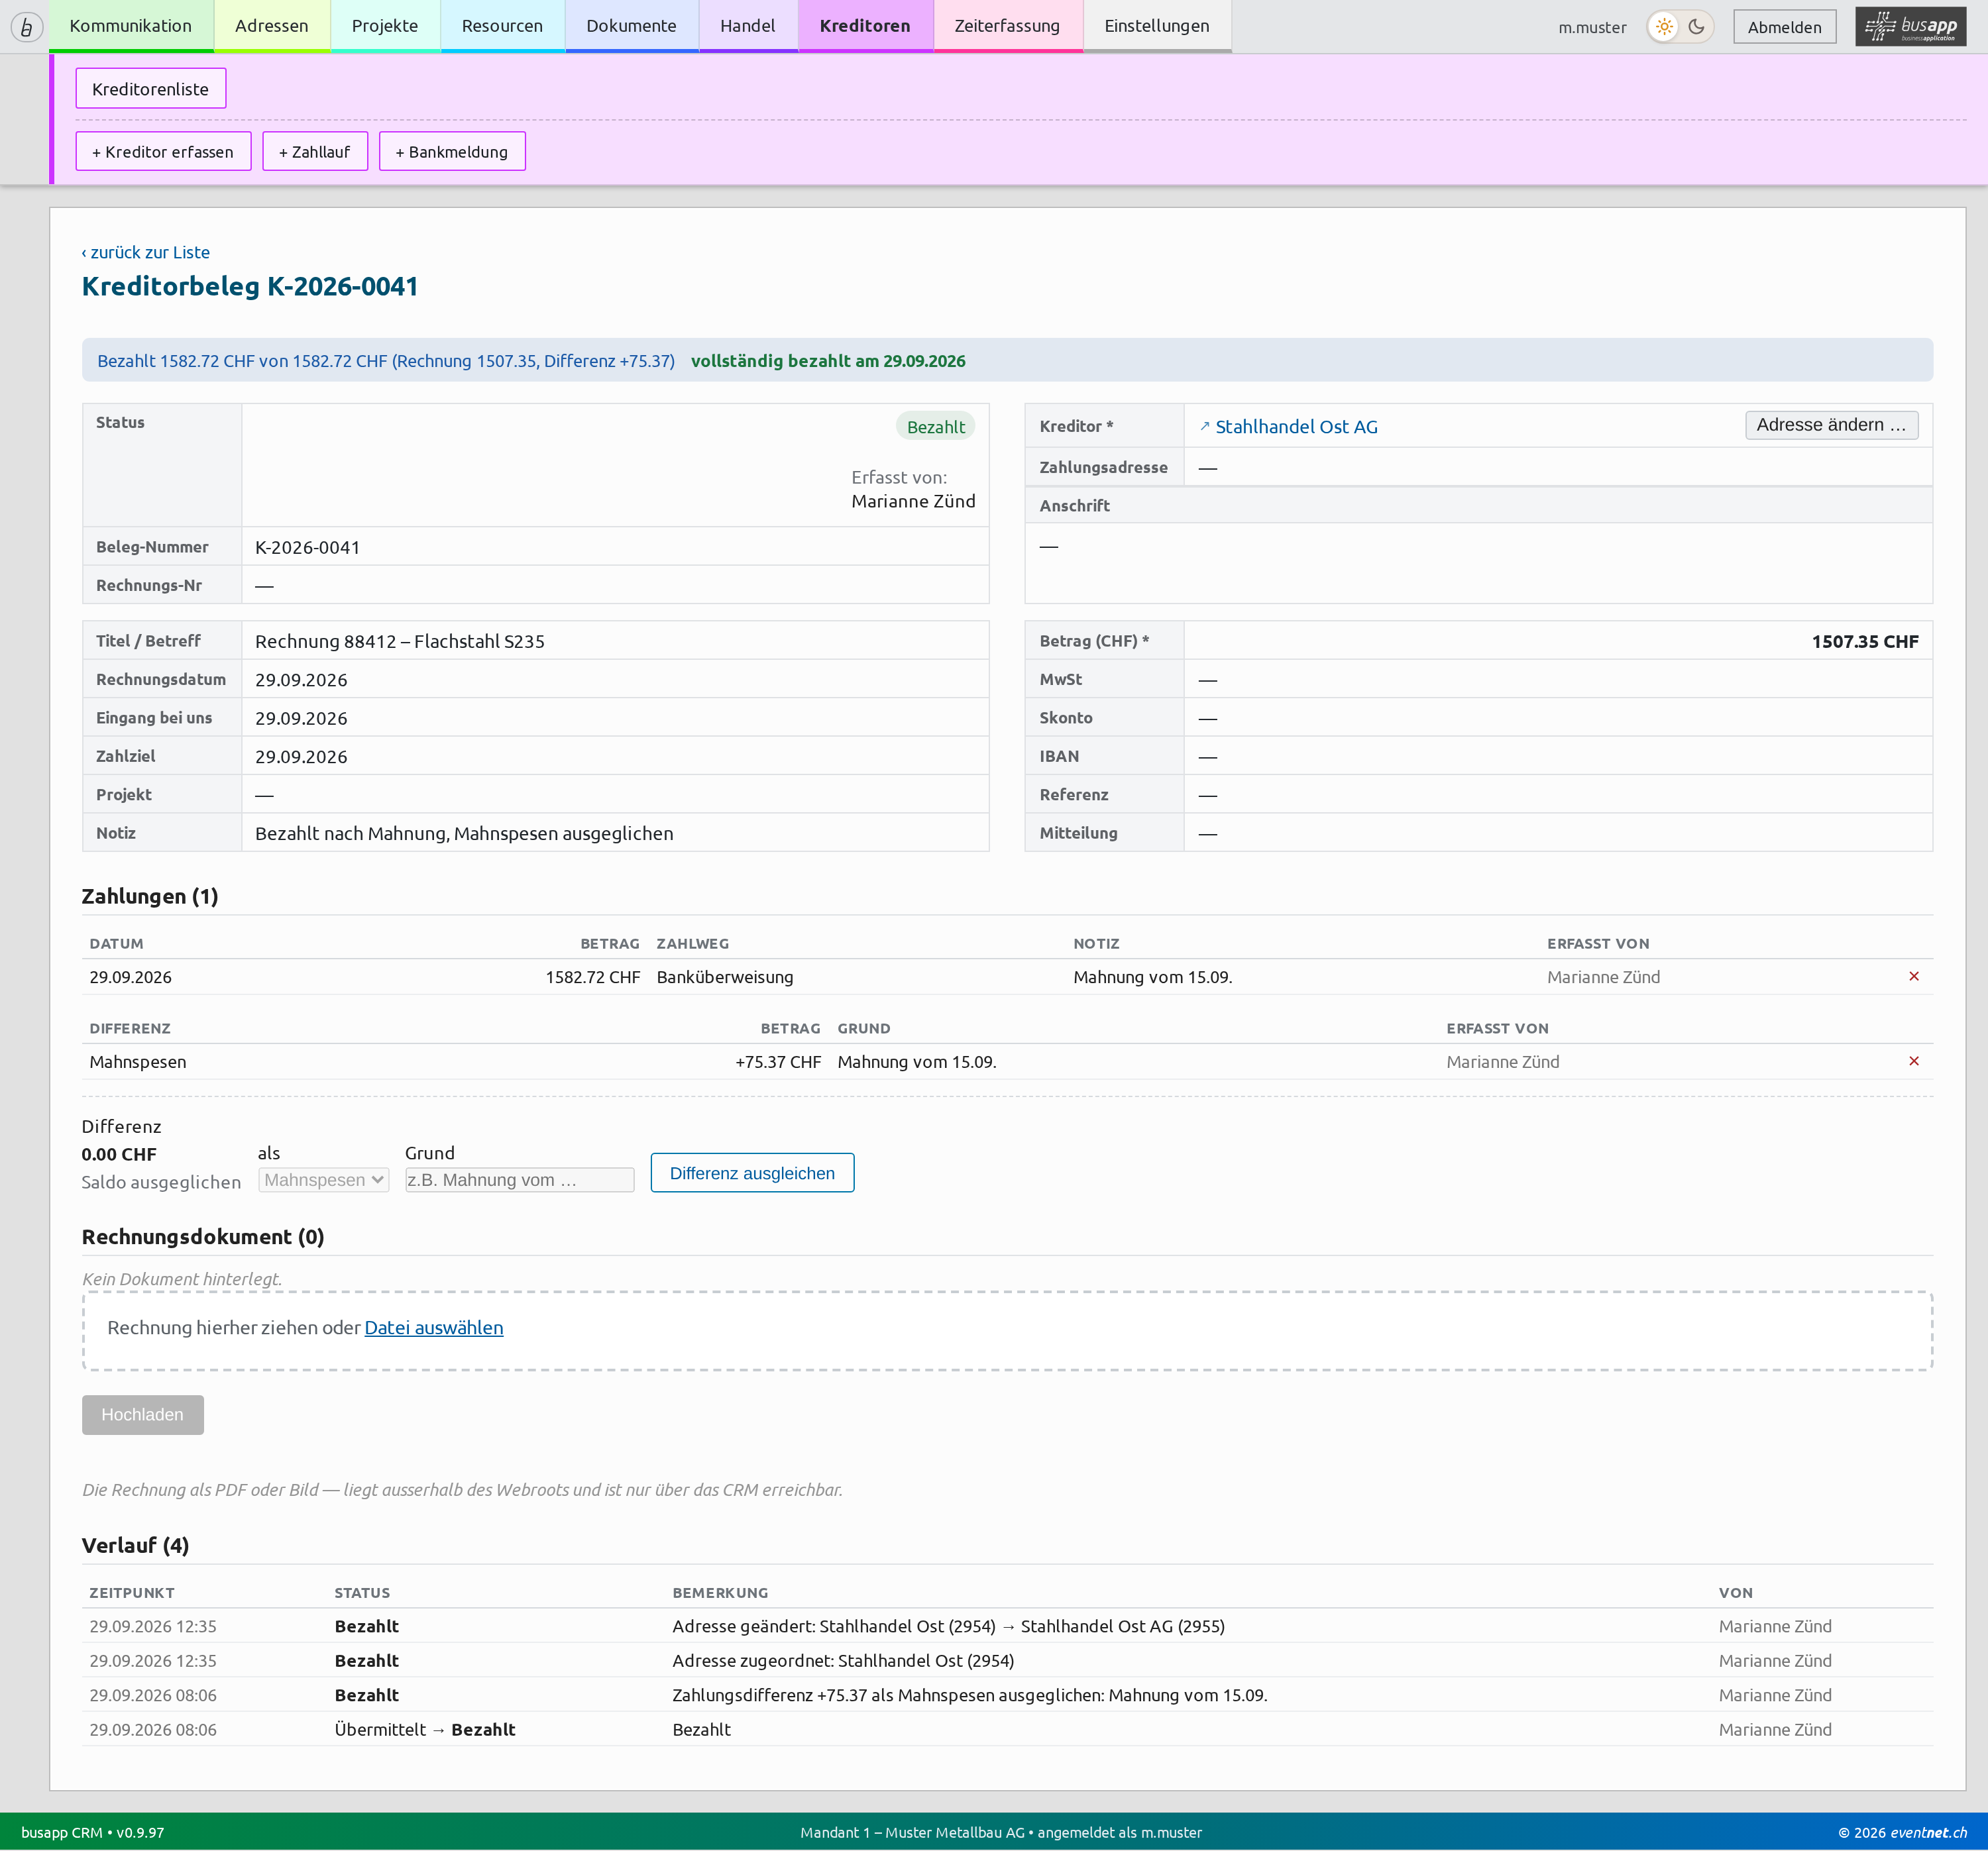Focus the Grund input field
Viewport: 1988px width, 1851px height.
pos(520,1180)
